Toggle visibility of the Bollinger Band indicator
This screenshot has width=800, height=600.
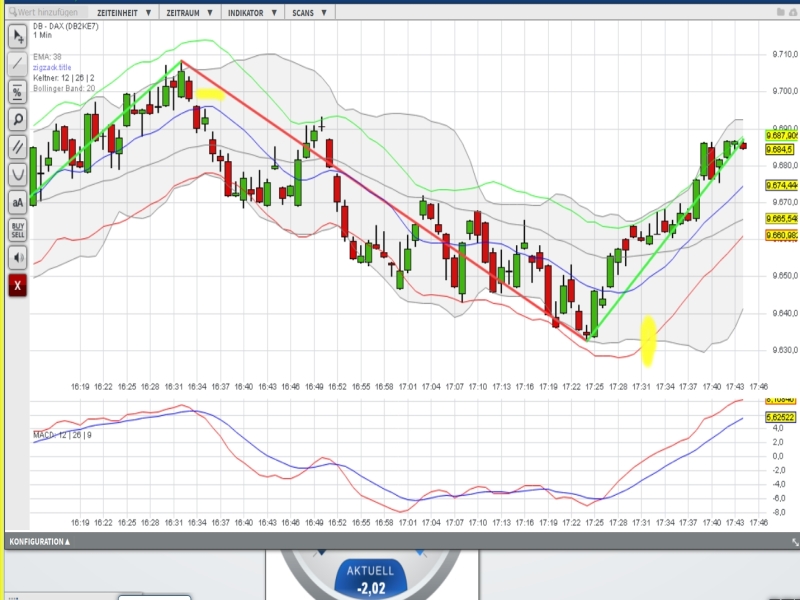(x=62, y=90)
